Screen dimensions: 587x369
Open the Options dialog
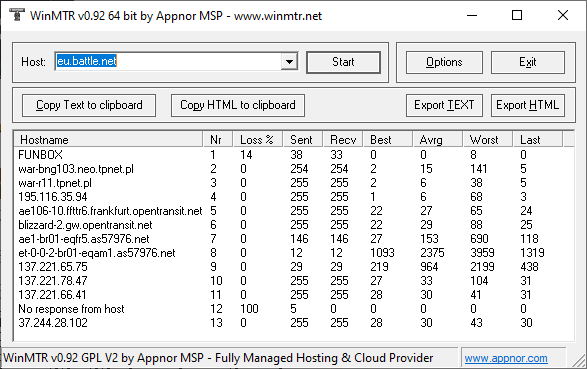444,62
